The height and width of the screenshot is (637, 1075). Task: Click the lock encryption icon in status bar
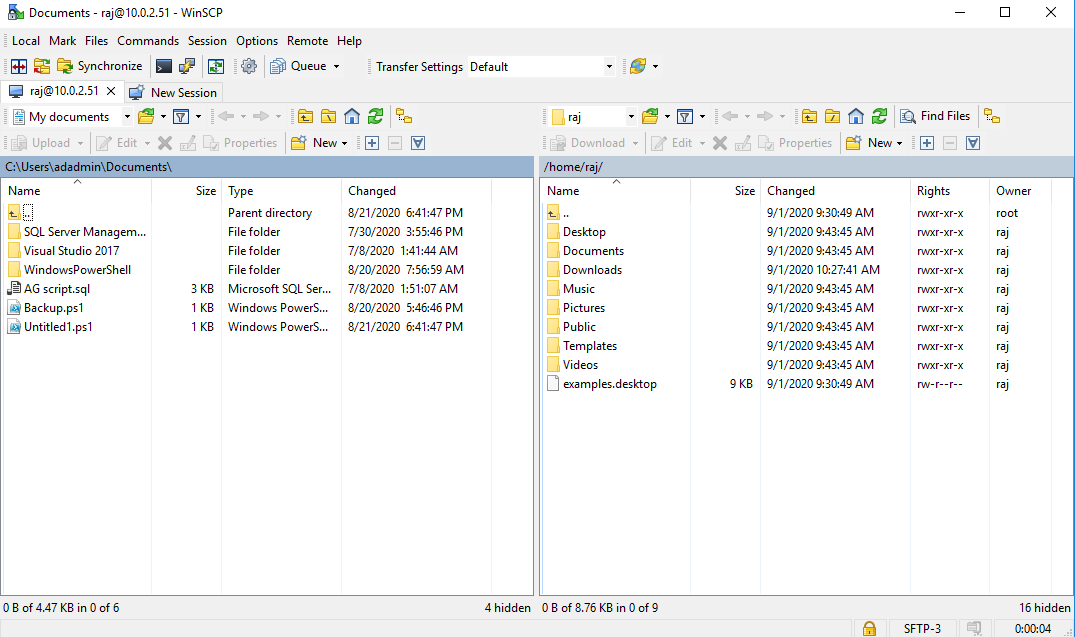869,628
